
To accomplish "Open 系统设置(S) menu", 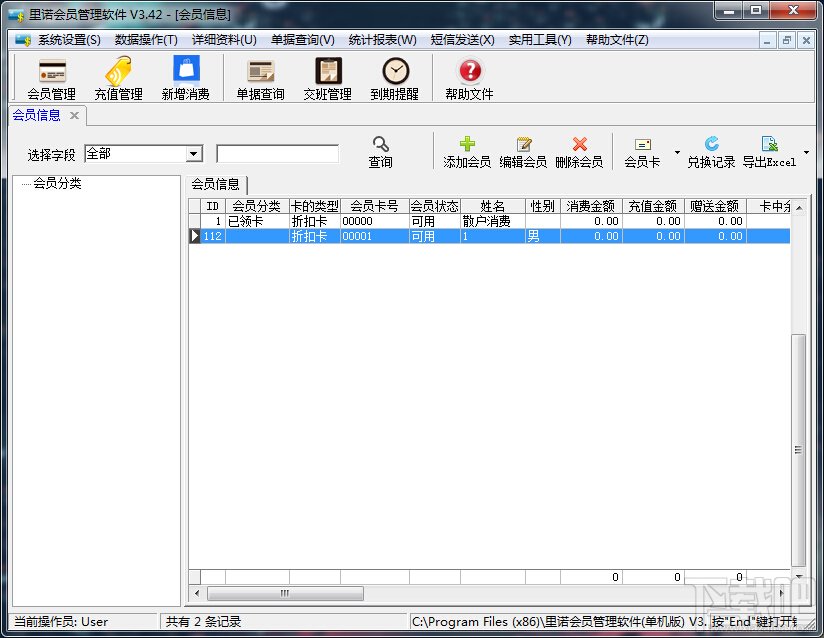I will point(69,40).
